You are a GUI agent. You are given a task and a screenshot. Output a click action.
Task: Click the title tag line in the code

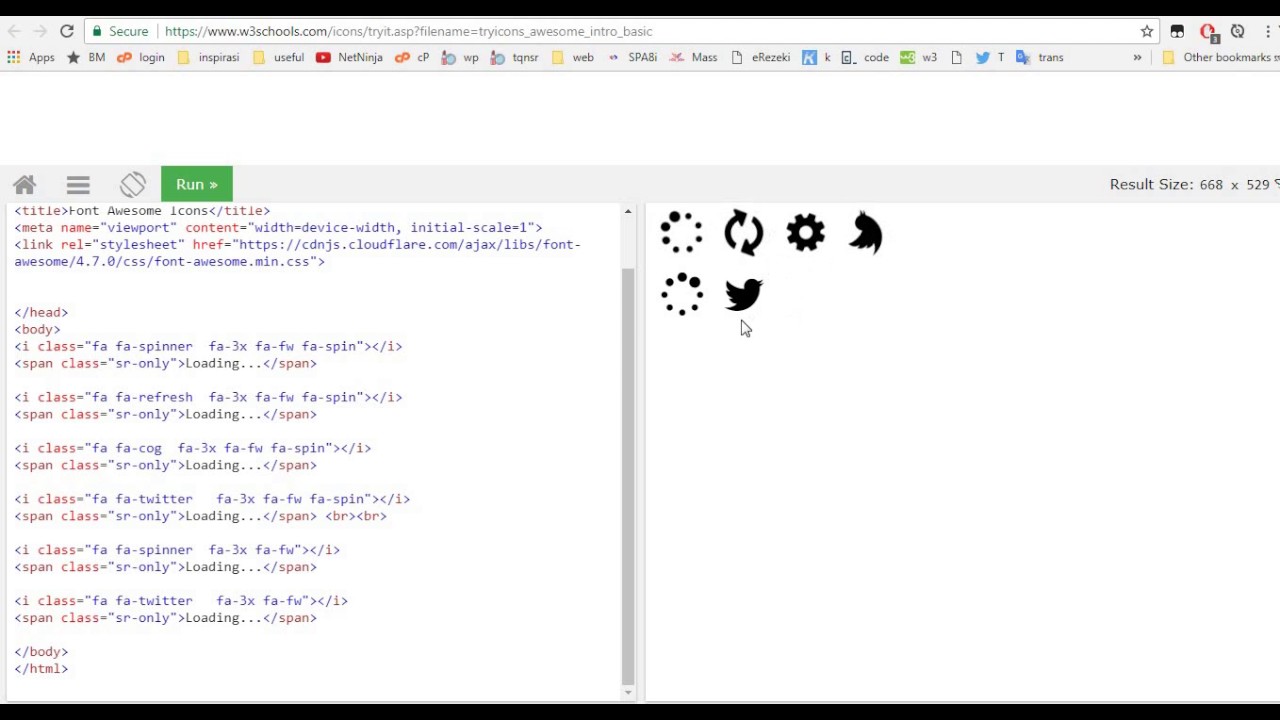tap(142, 211)
